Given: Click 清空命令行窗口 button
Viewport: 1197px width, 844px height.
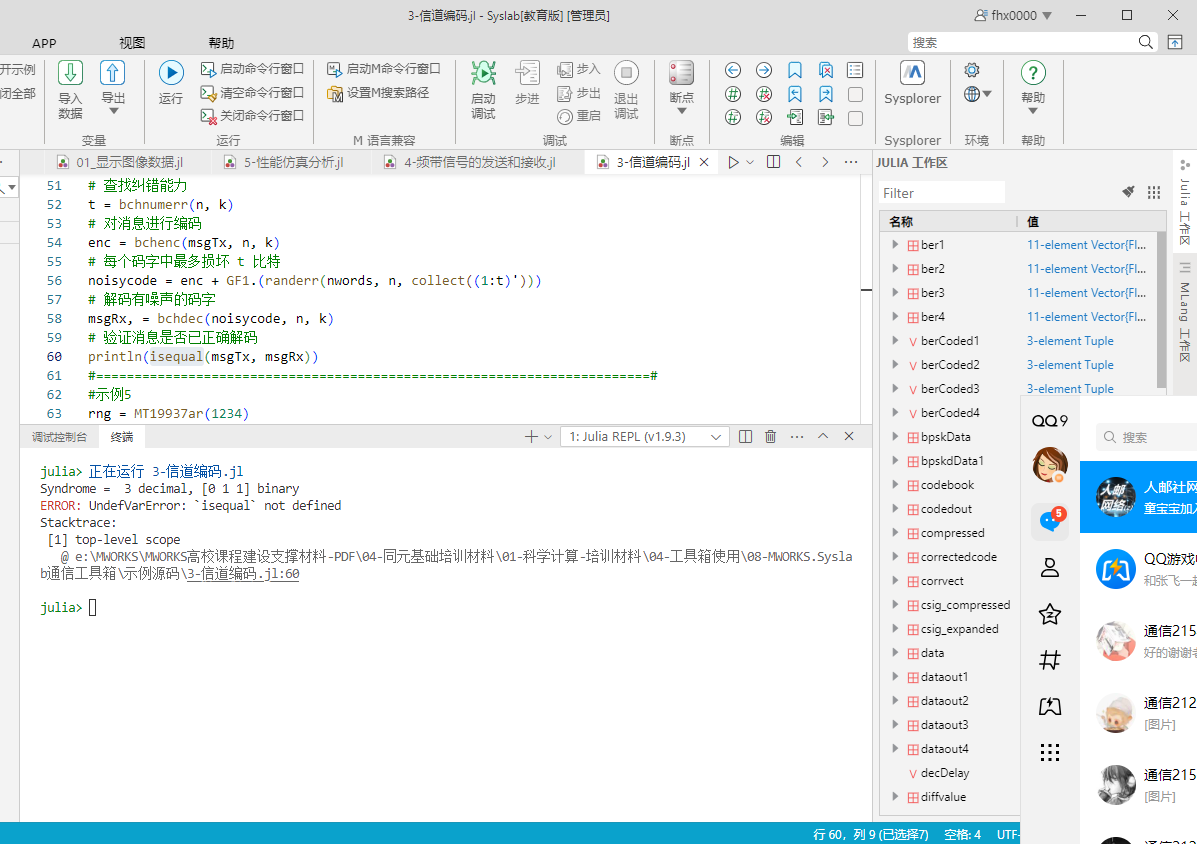Looking at the screenshot, I should (253, 93).
